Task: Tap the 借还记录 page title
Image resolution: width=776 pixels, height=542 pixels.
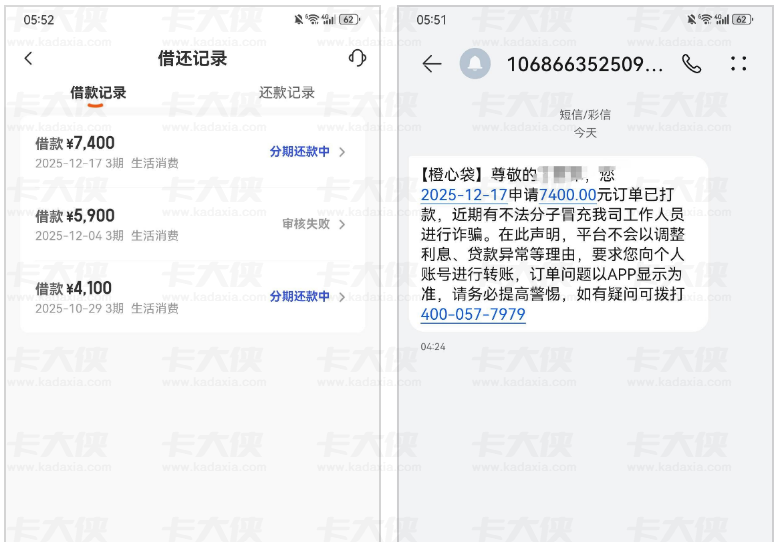Action: tap(193, 58)
